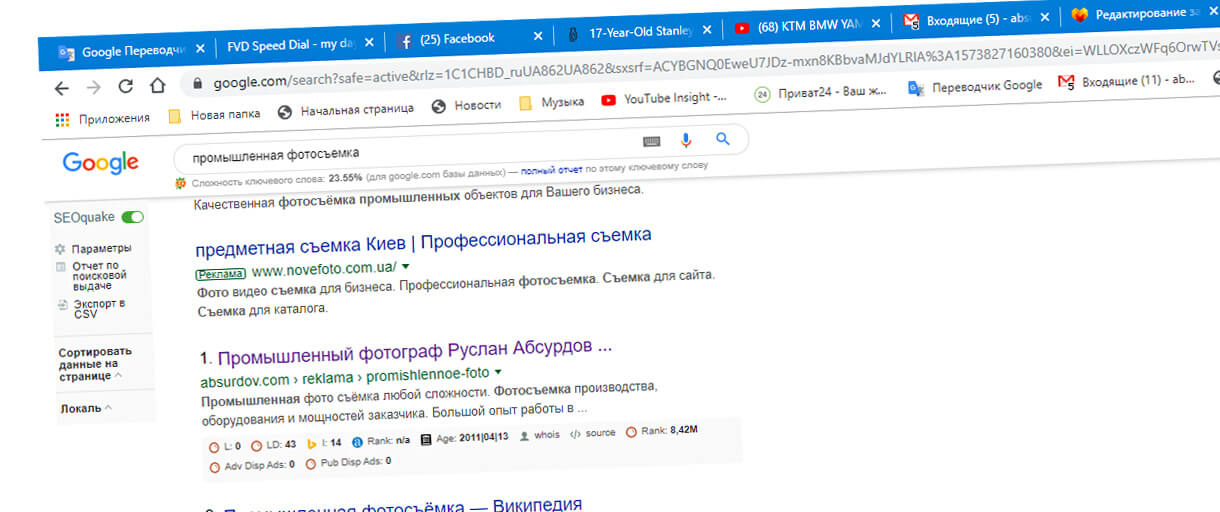Click the Rank: 8,42M icon
Viewport: 1220px width, 512px height.
(x=631, y=432)
